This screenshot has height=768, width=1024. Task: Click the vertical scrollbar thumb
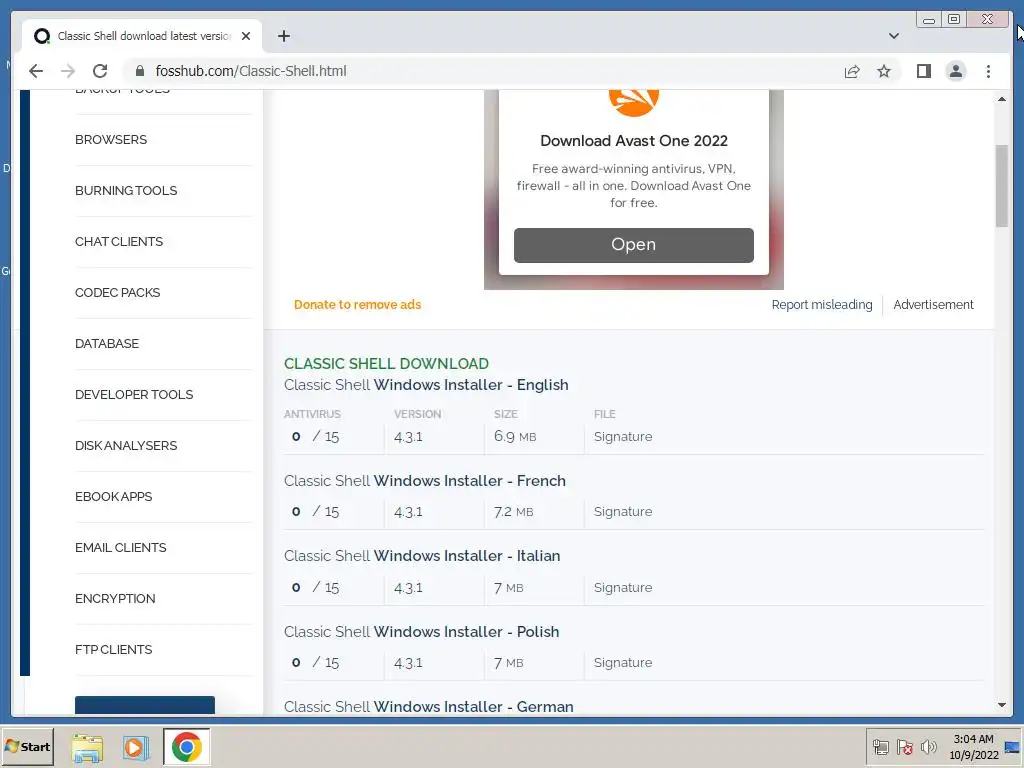(1002, 185)
